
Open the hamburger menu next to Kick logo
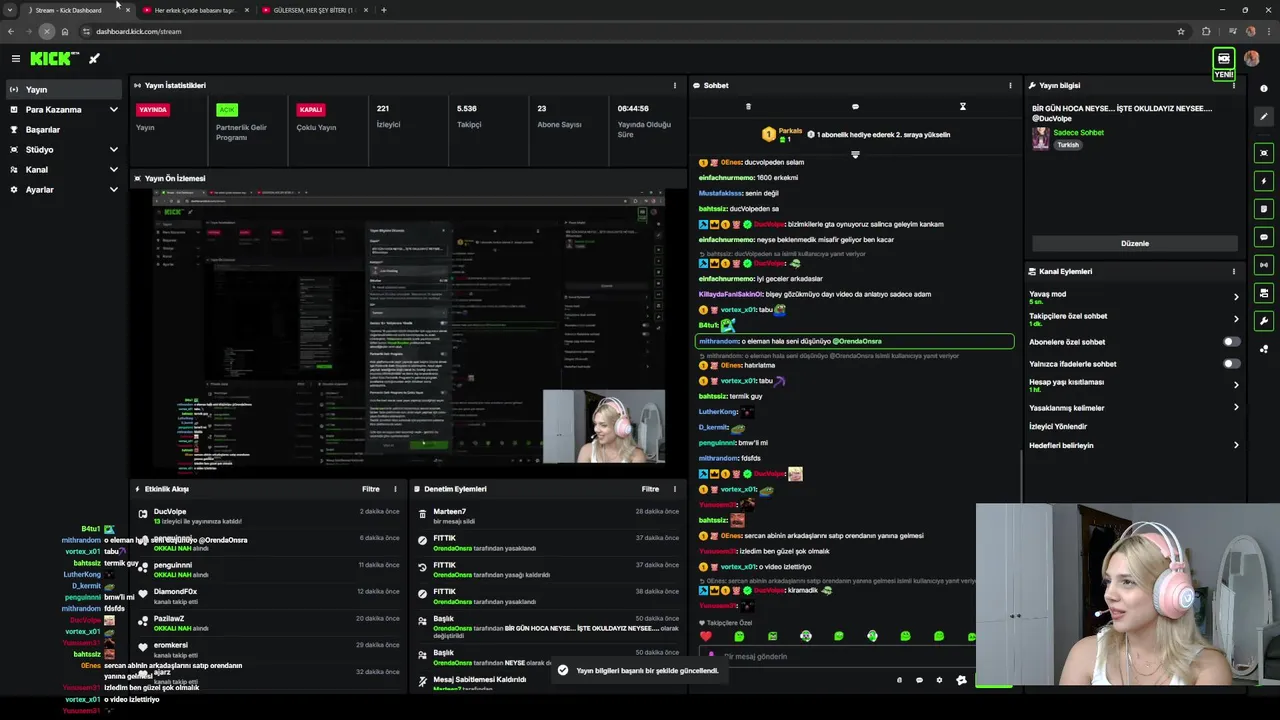(15, 59)
